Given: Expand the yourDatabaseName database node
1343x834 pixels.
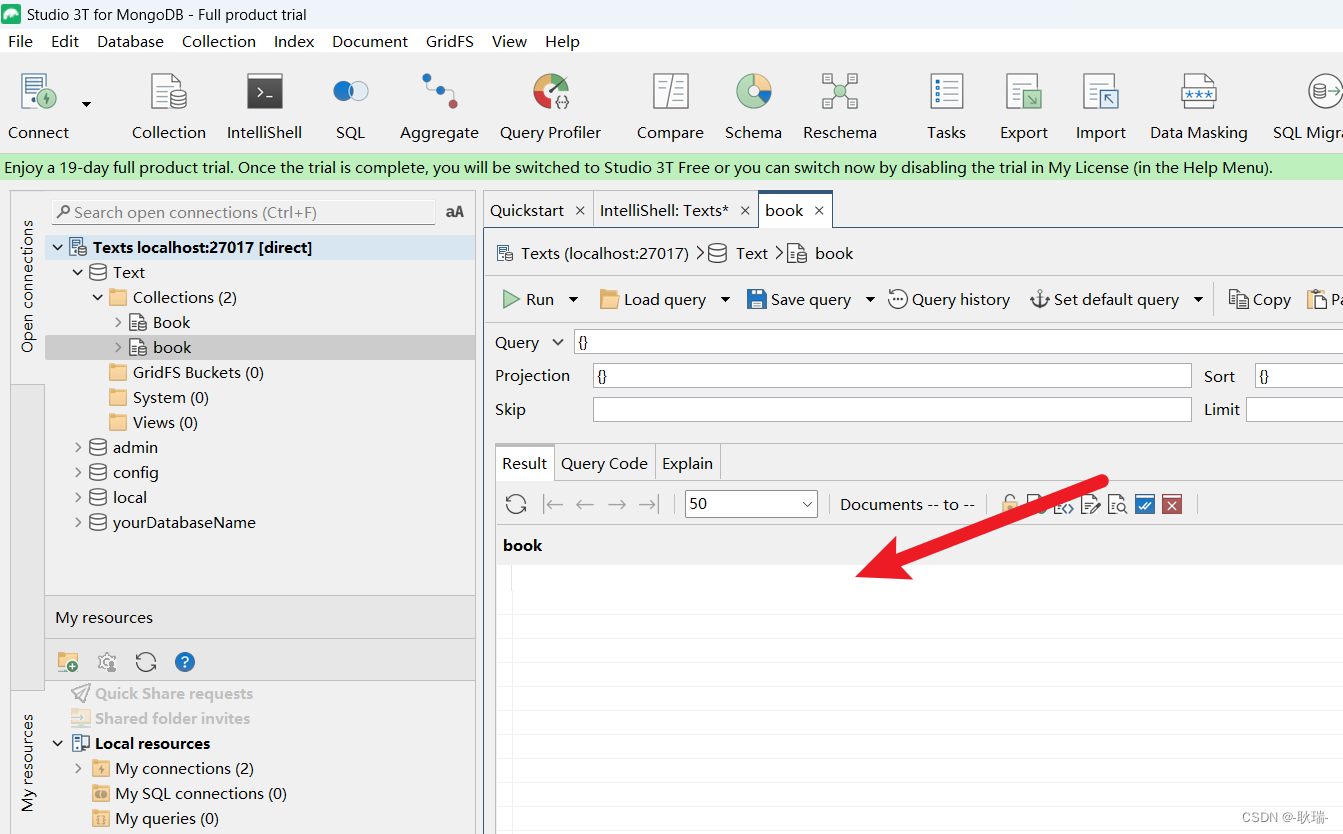Looking at the screenshot, I should point(78,522).
